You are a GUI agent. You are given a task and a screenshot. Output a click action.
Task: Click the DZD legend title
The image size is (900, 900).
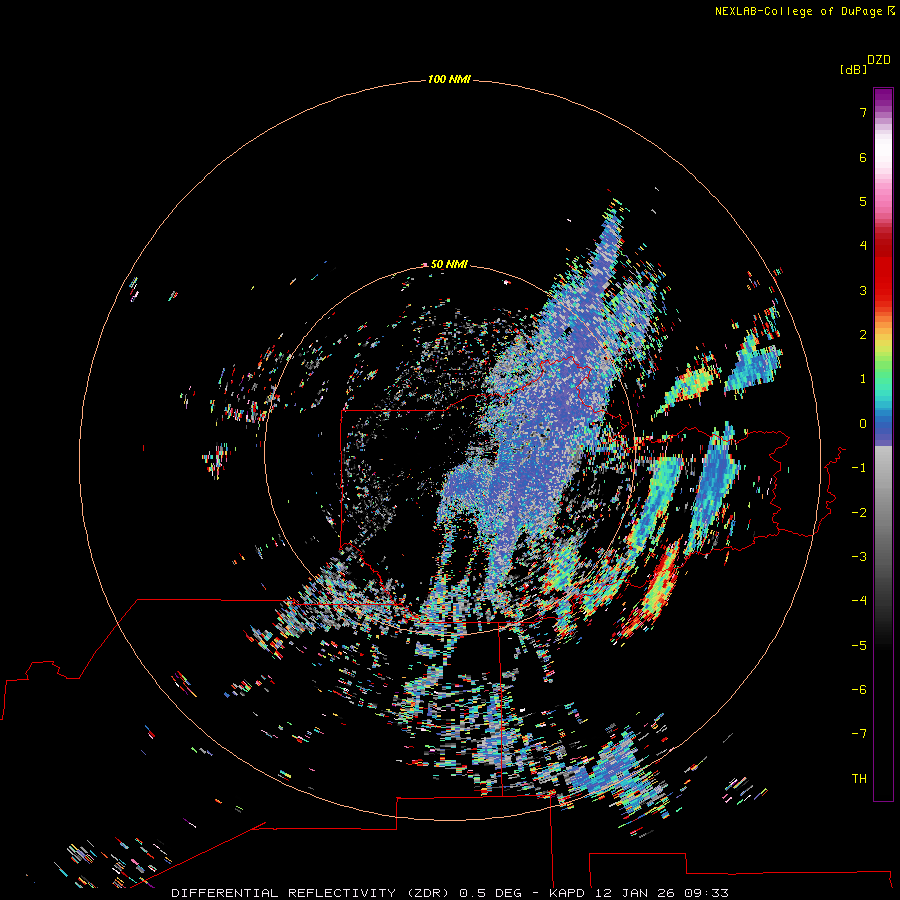(879, 60)
